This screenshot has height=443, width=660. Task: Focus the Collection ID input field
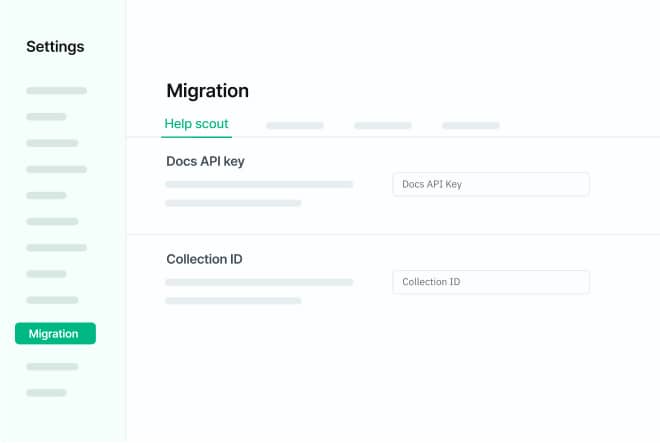(x=490, y=282)
